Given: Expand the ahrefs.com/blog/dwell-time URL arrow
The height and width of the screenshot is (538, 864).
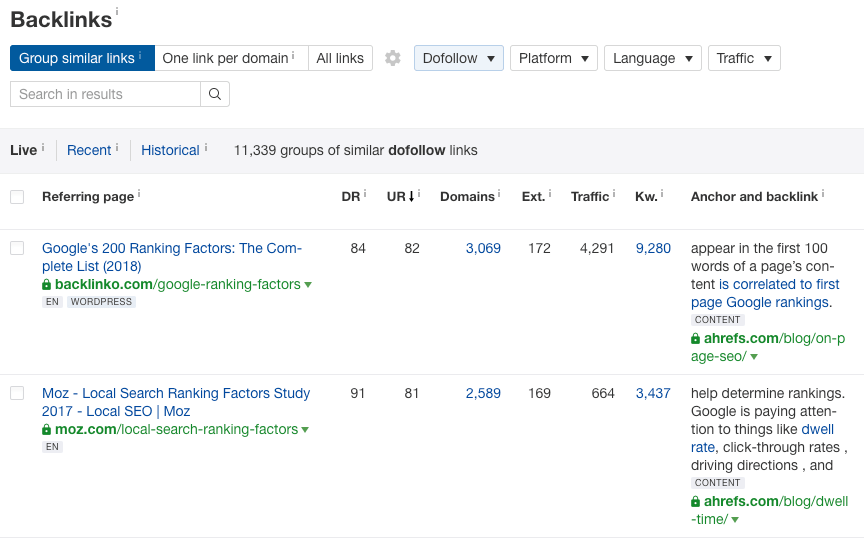Looking at the screenshot, I should coord(735,520).
